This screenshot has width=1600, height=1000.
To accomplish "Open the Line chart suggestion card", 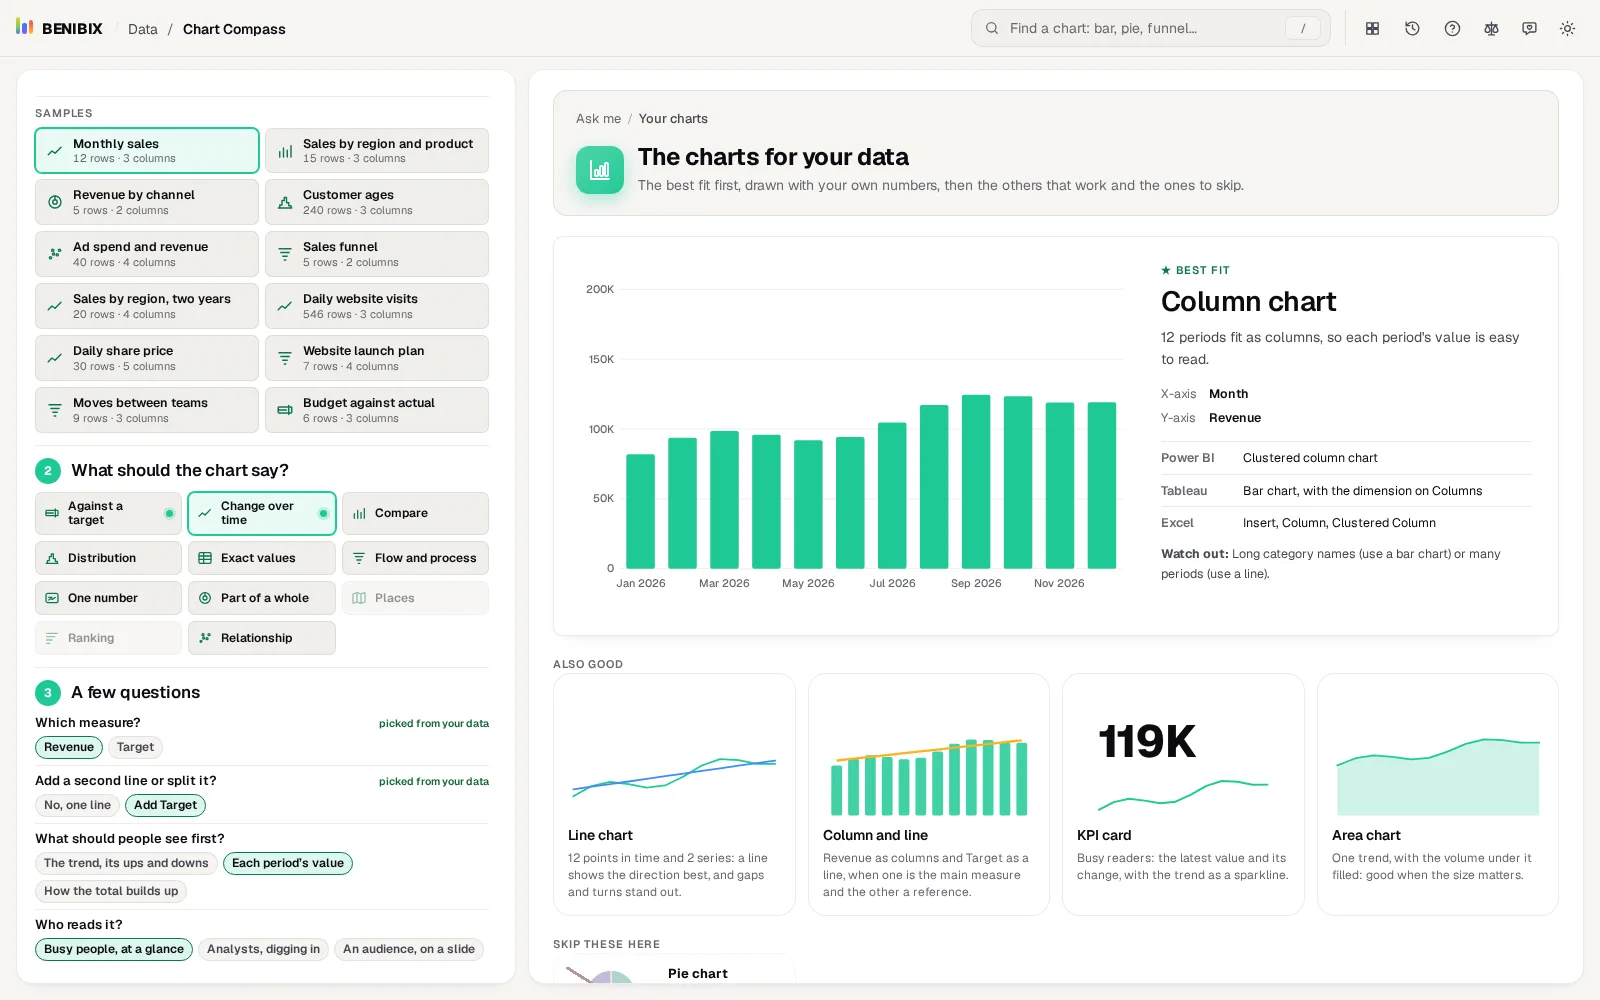I will [x=674, y=794].
